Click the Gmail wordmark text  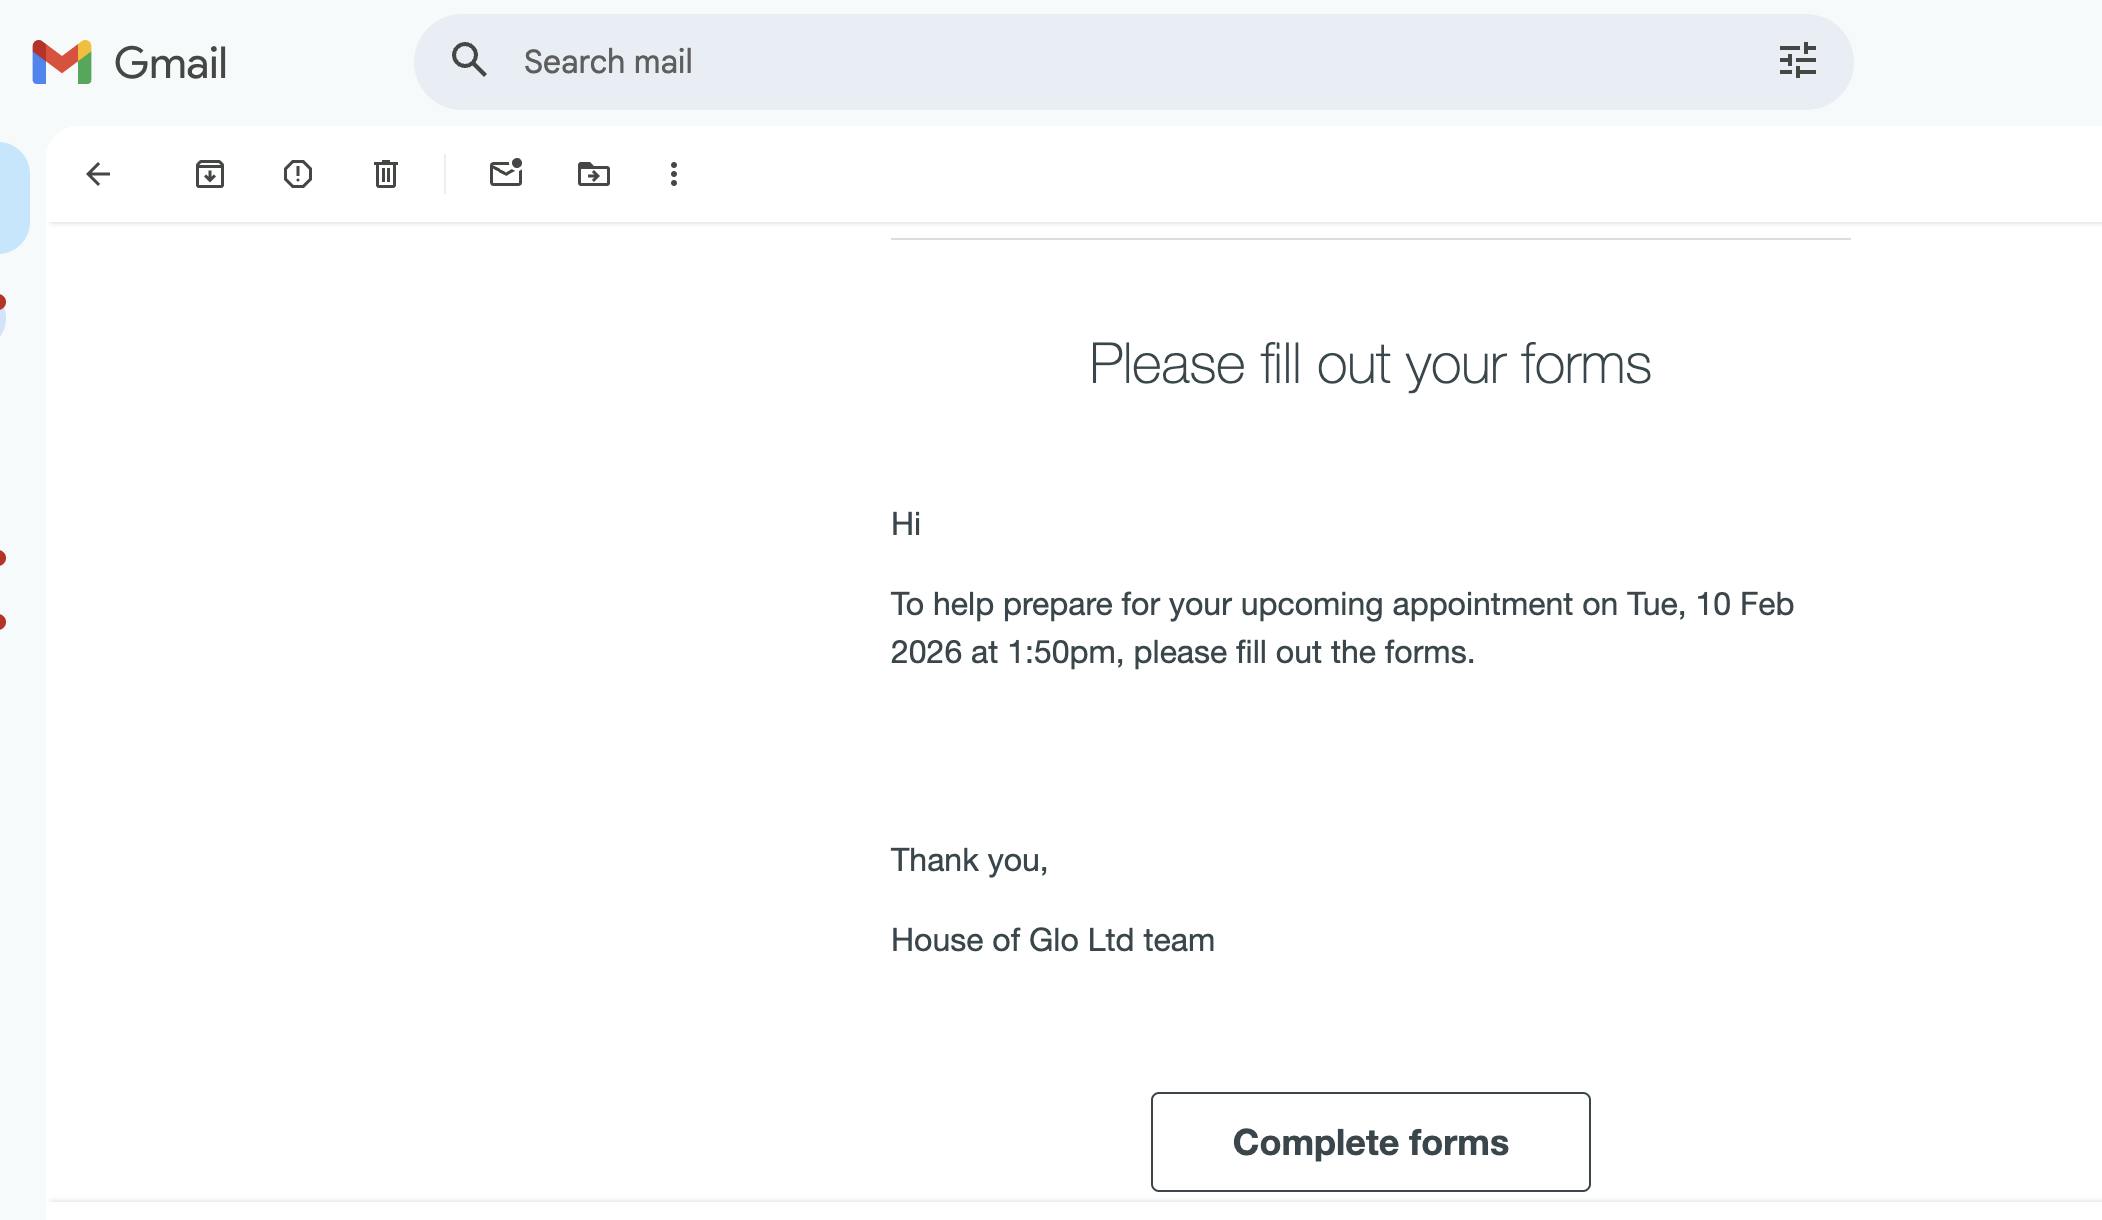(170, 63)
